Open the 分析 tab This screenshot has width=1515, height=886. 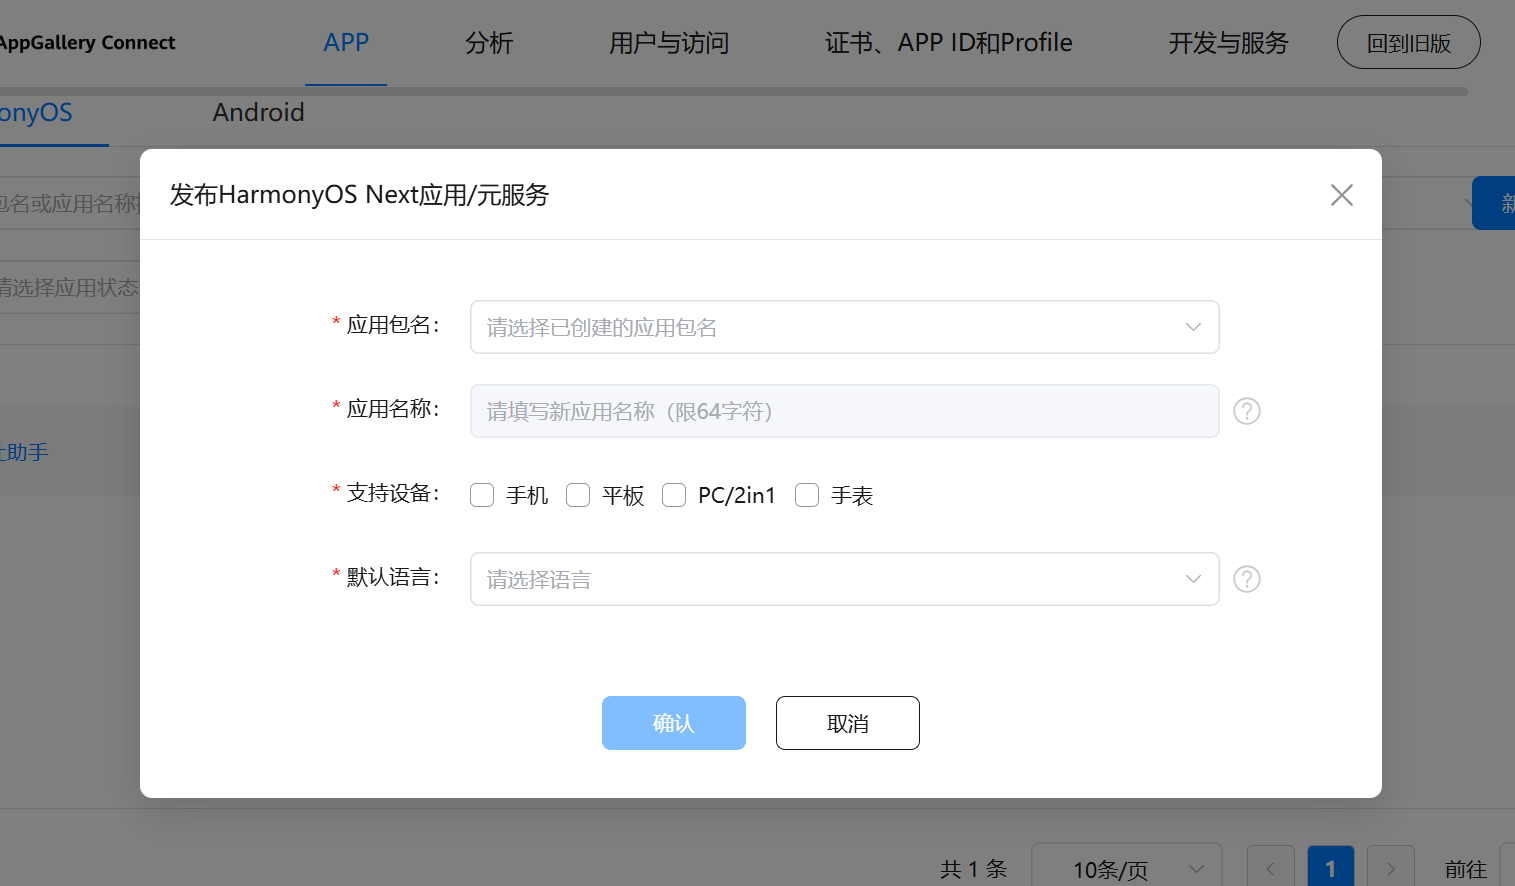click(489, 43)
